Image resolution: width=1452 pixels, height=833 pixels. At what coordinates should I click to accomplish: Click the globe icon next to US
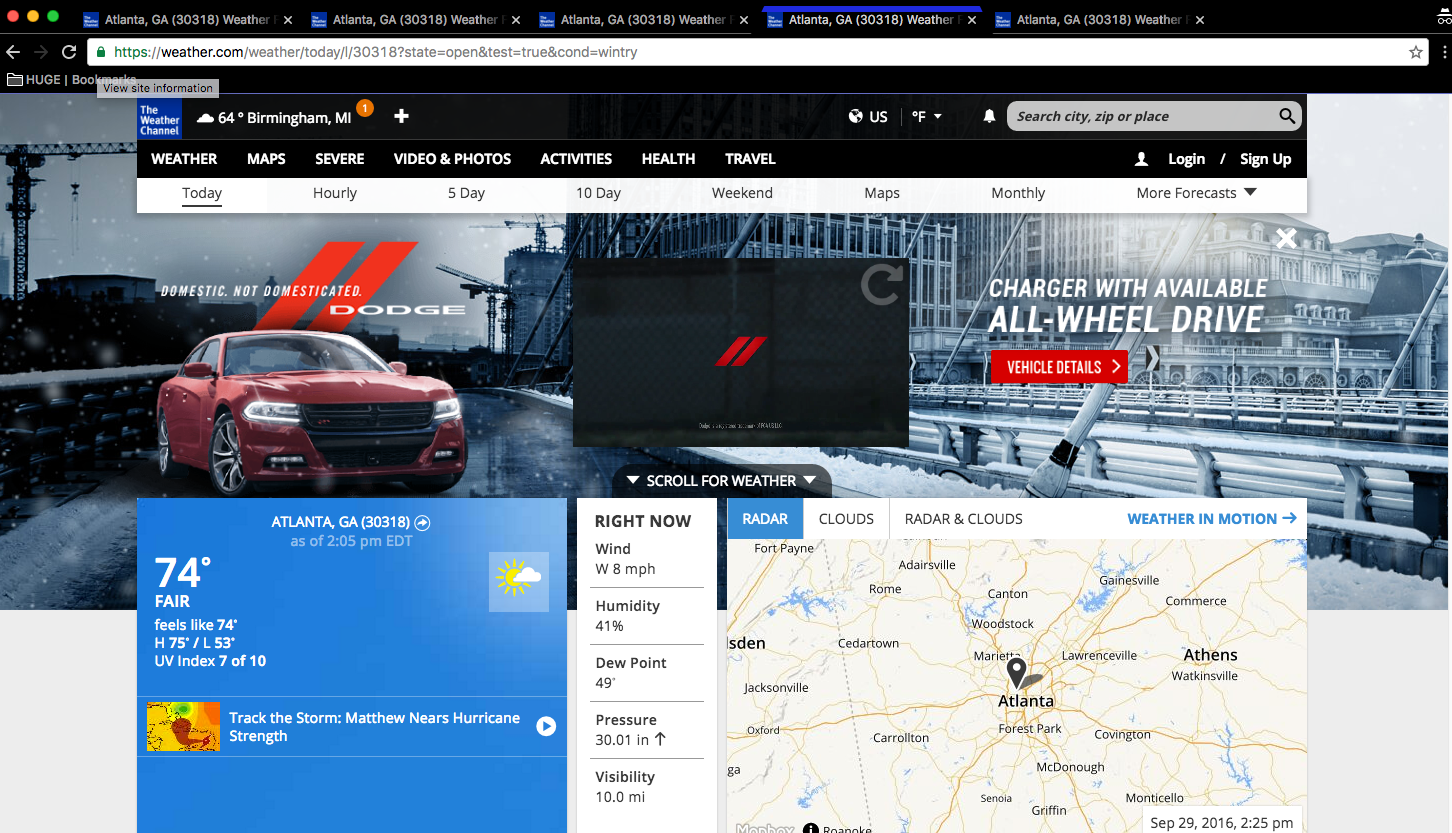click(856, 117)
